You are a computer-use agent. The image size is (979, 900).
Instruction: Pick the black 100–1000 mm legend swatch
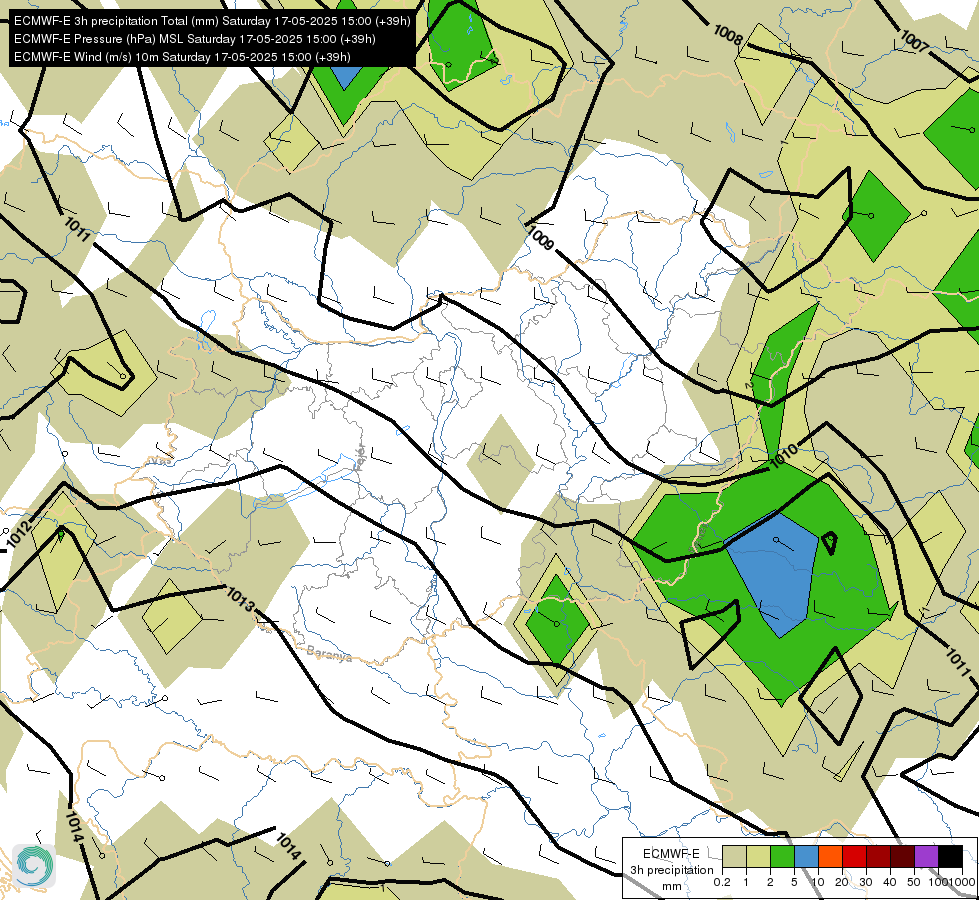pyautogui.click(x=950, y=857)
